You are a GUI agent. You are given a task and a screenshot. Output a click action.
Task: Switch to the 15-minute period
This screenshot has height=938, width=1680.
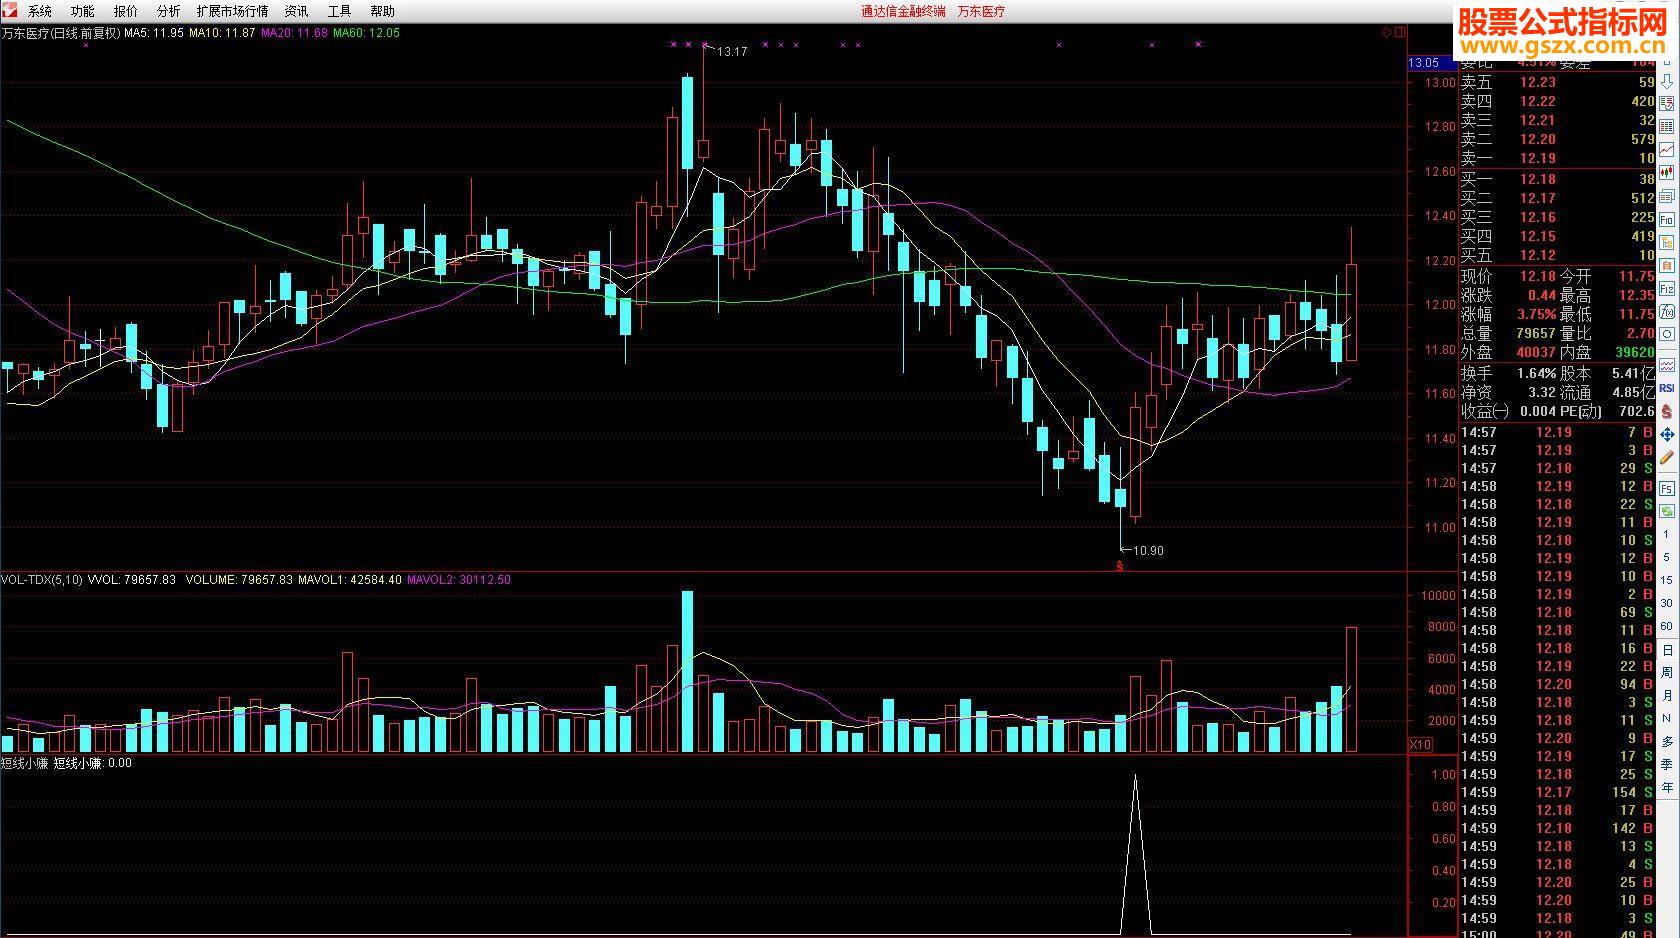[x=1666, y=580]
